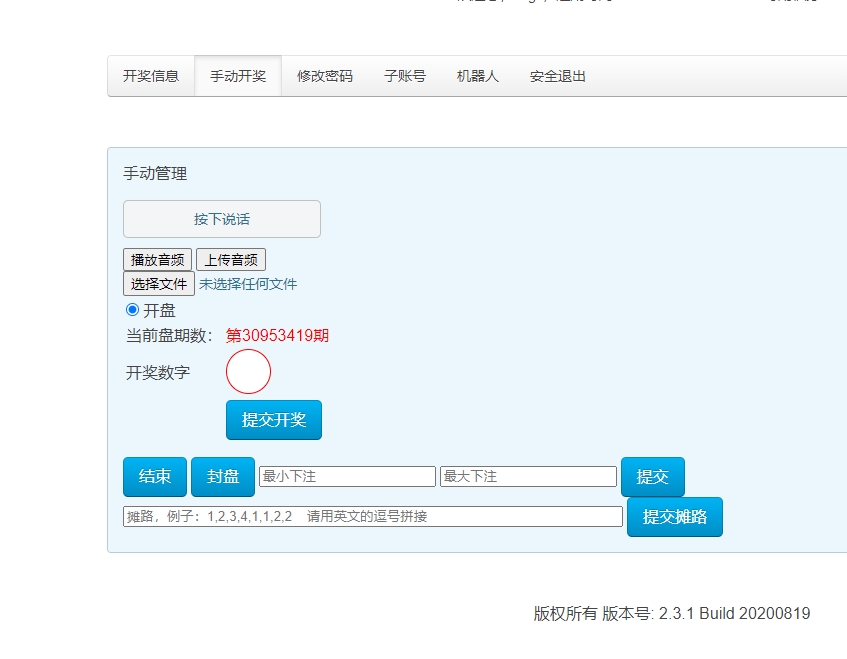Click the 结束 button
This screenshot has width=847, height=659.
(155, 476)
